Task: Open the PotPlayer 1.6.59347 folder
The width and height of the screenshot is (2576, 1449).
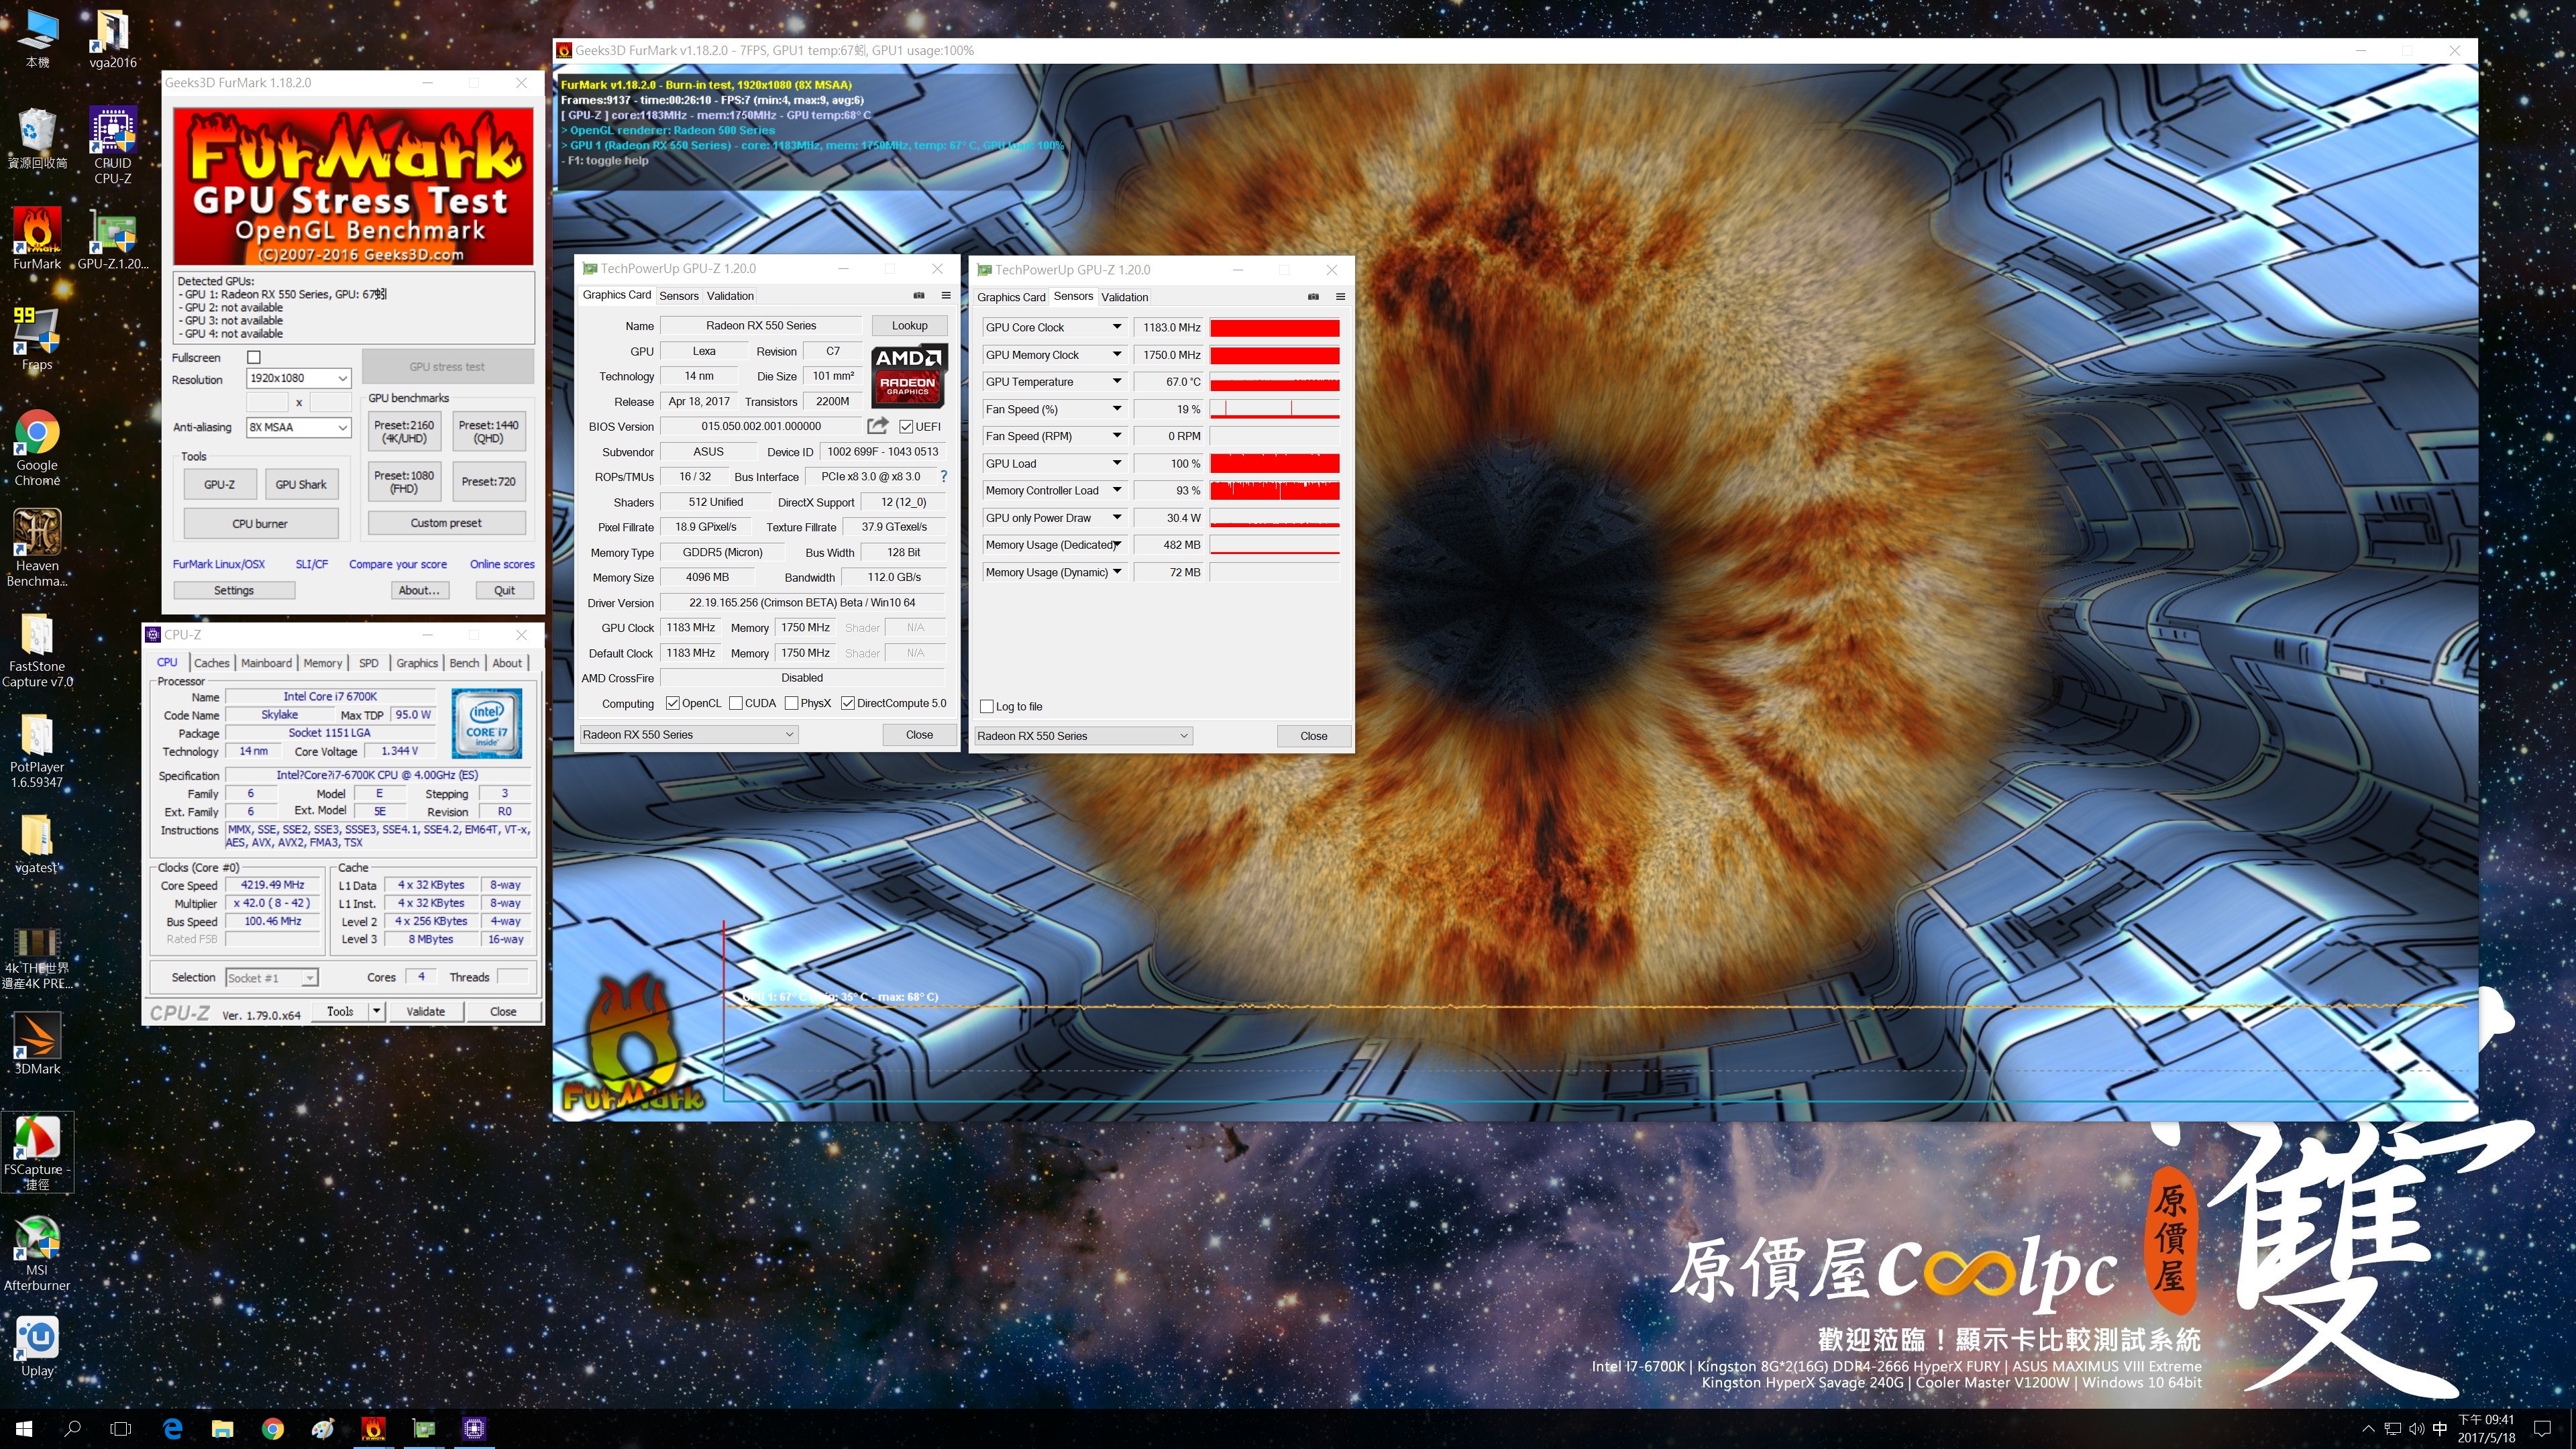Action: [37, 750]
